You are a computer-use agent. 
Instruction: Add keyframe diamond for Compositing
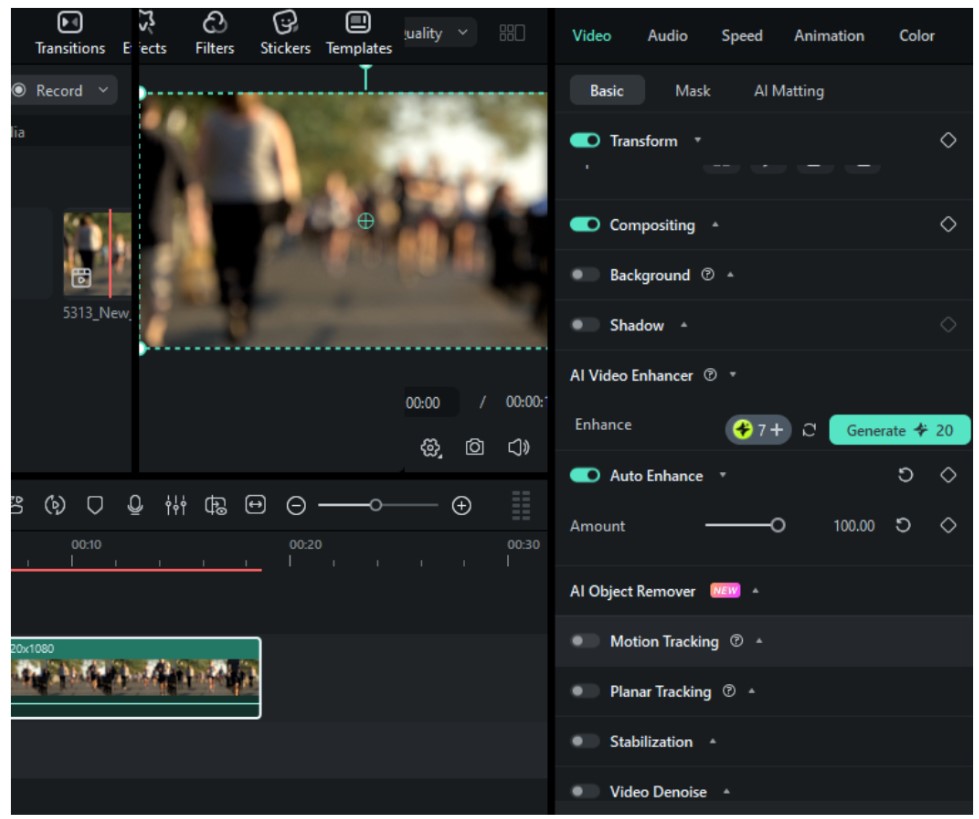[948, 225]
